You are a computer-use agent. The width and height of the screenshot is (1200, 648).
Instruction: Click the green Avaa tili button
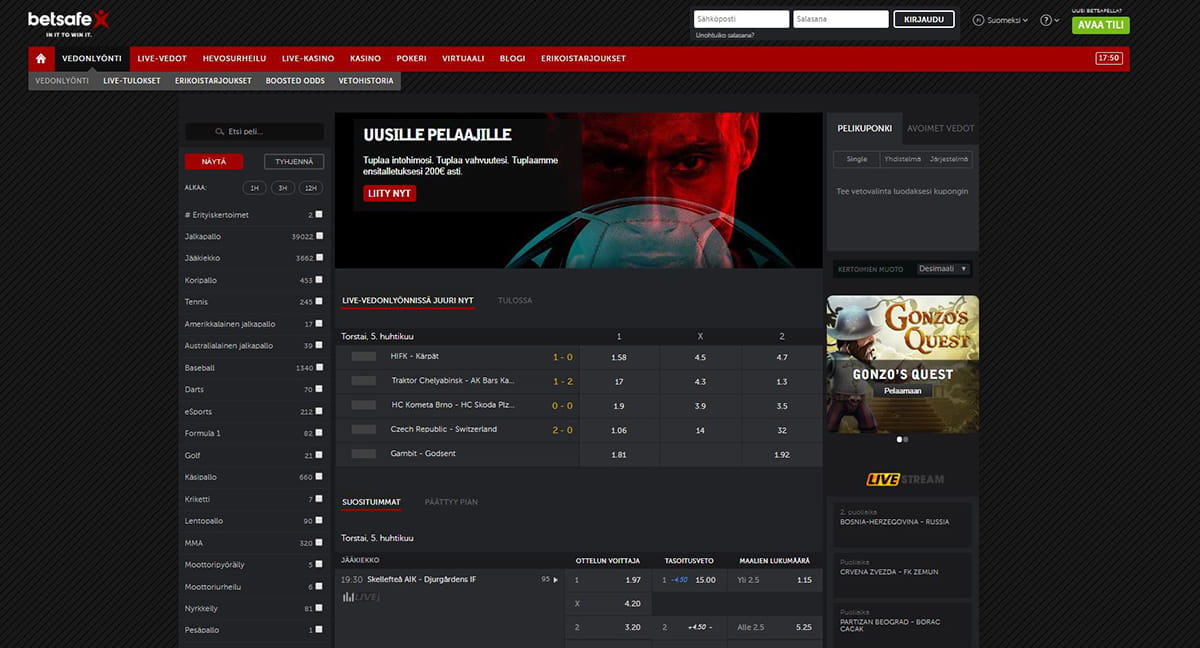[x=1100, y=25]
